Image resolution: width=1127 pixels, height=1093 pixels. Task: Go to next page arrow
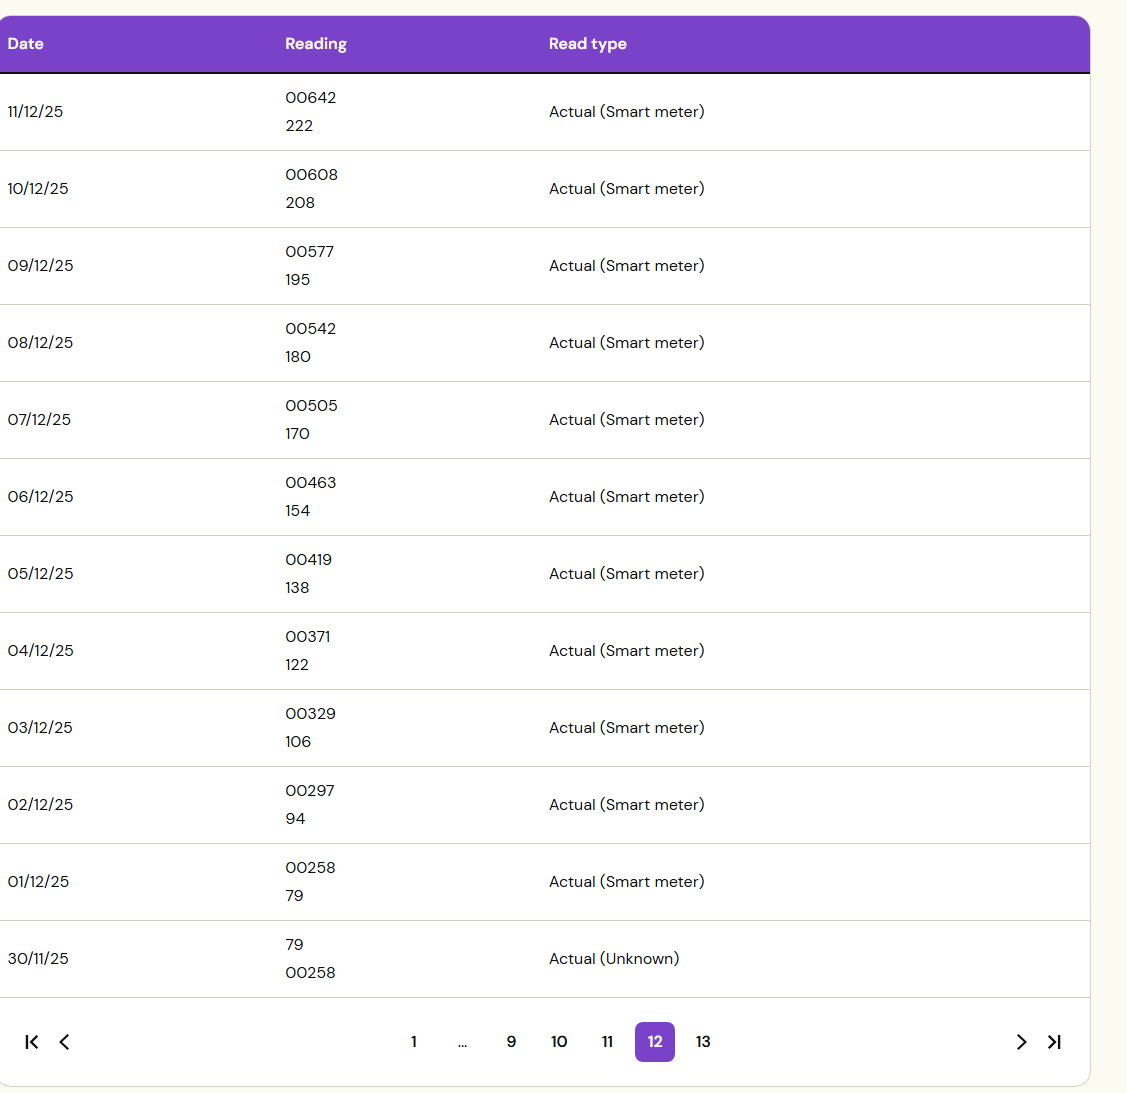click(1021, 1042)
